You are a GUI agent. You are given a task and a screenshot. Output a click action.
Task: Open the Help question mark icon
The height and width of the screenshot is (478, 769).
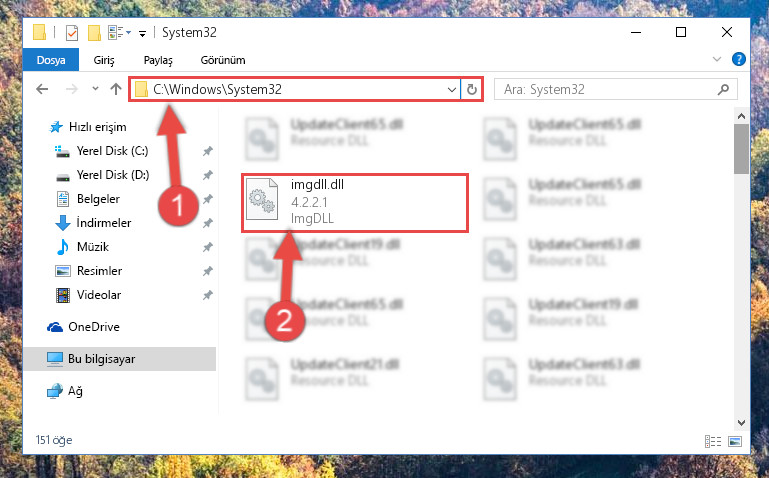pos(738,59)
